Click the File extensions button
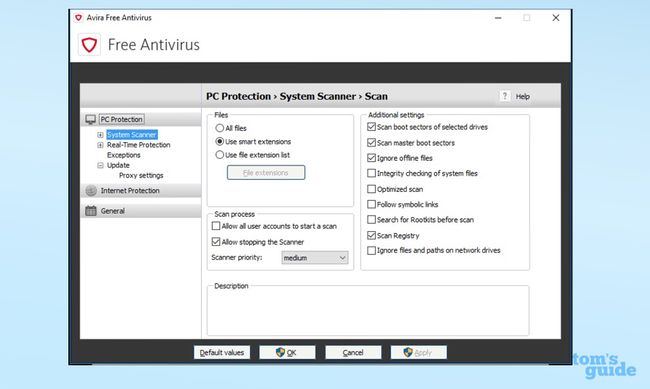Screen dimensions: 650x389 tap(266, 173)
